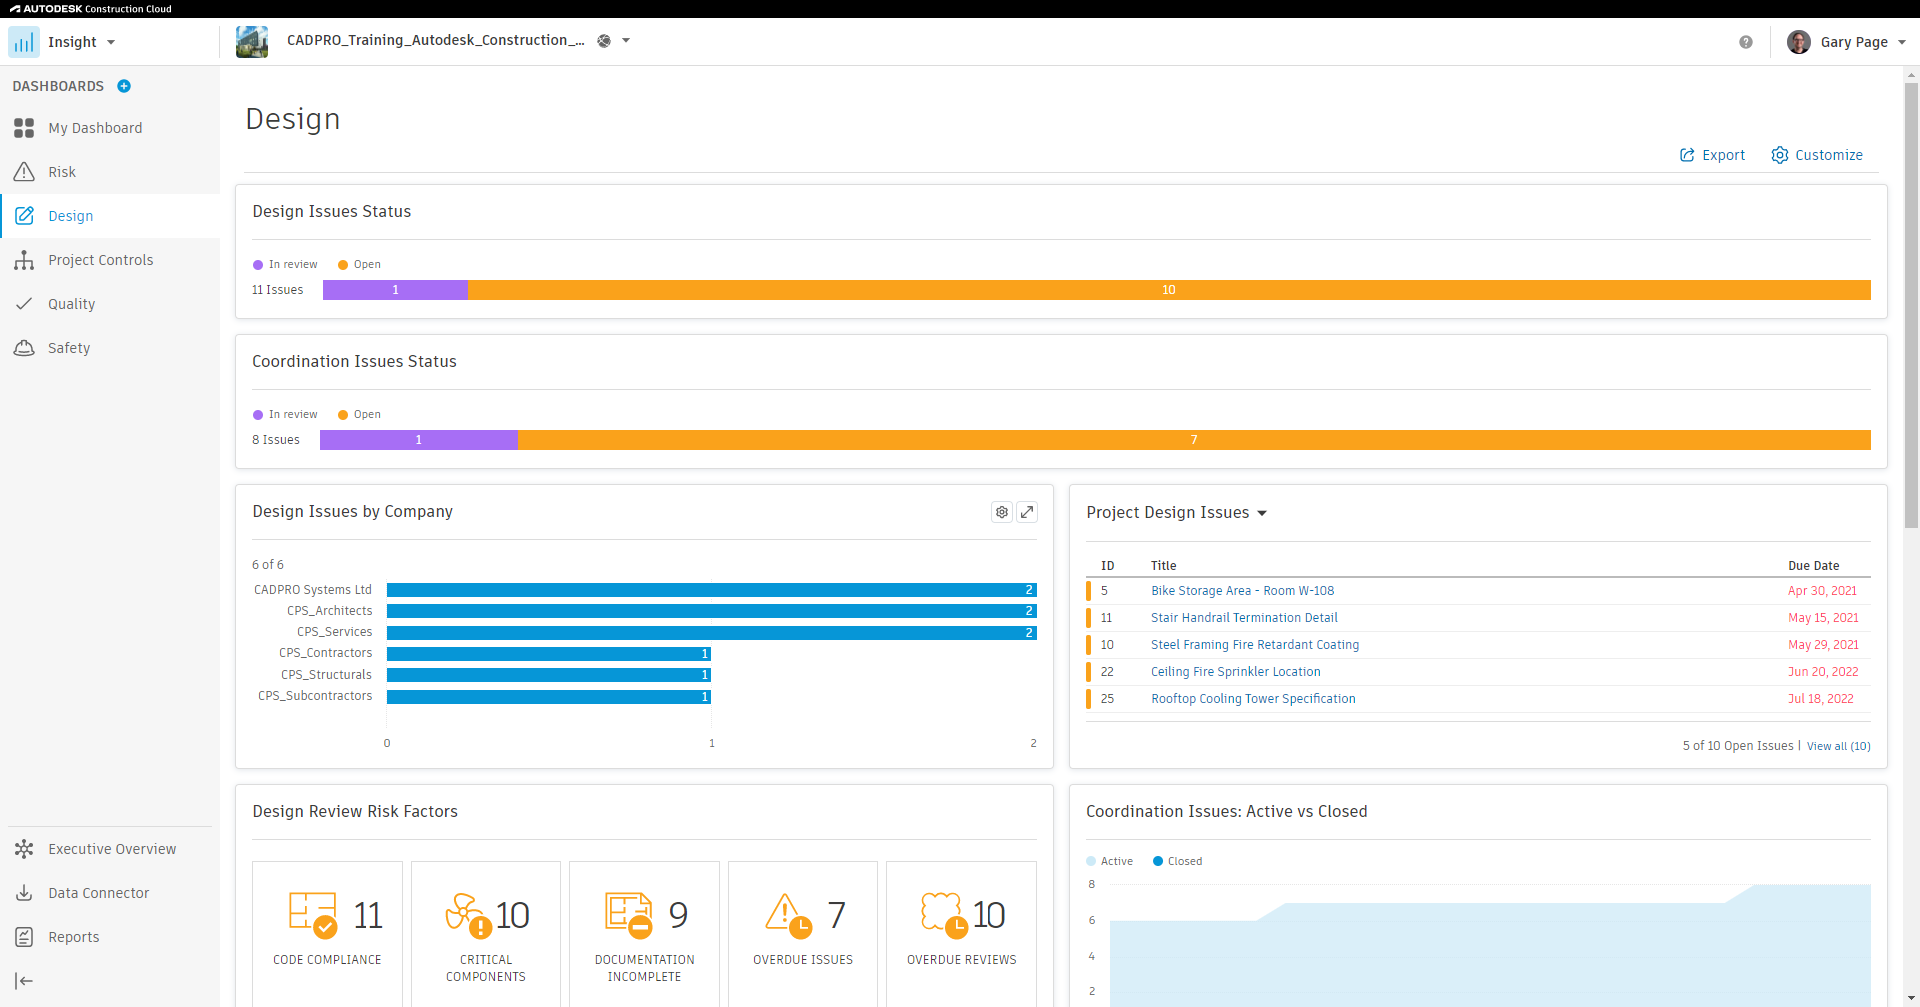
Task: Open Steel Framing Fire Retardant Coating issue
Action: coord(1255,645)
